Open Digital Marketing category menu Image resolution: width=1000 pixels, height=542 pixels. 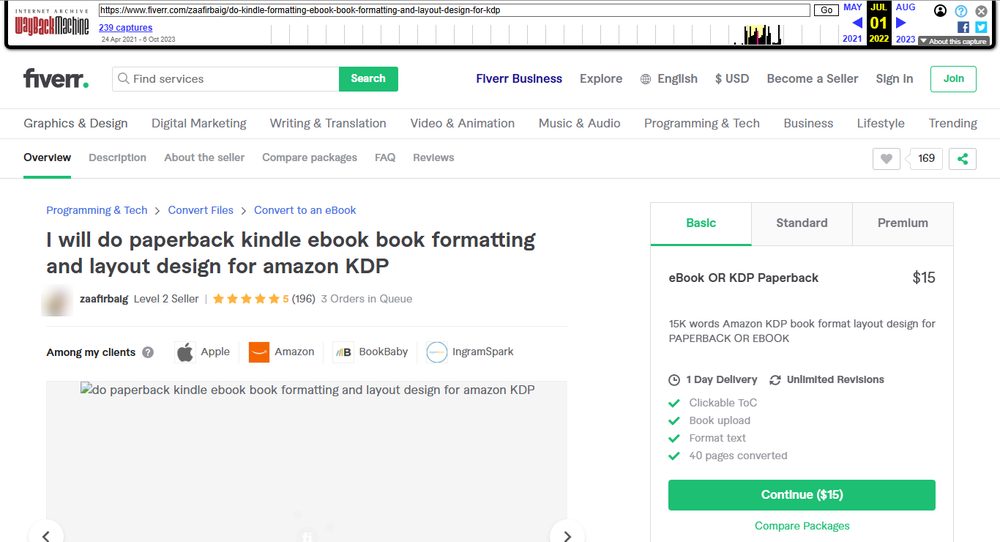click(x=199, y=123)
